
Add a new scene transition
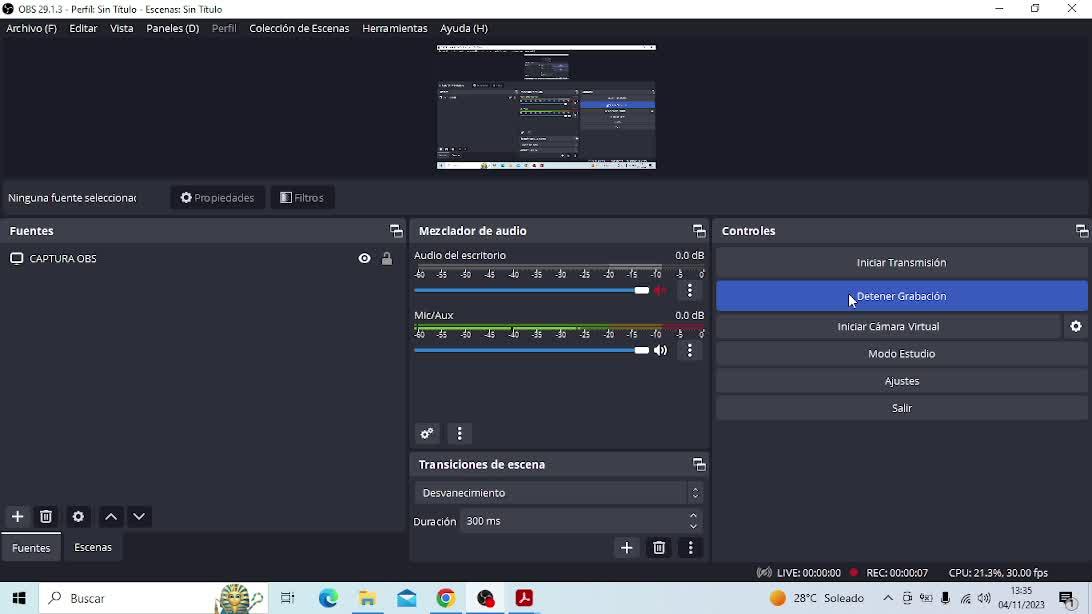pyautogui.click(x=627, y=548)
